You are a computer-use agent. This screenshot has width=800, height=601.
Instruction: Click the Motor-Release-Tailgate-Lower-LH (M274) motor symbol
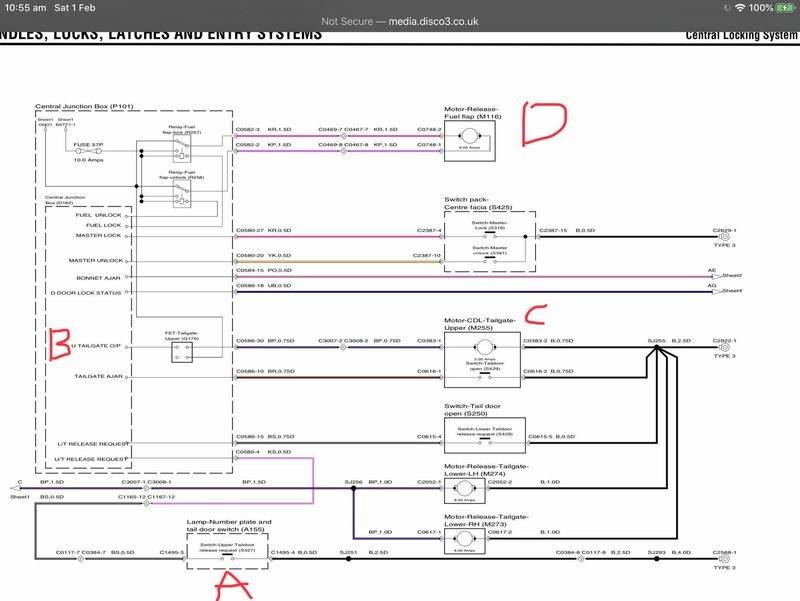[x=464, y=489]
